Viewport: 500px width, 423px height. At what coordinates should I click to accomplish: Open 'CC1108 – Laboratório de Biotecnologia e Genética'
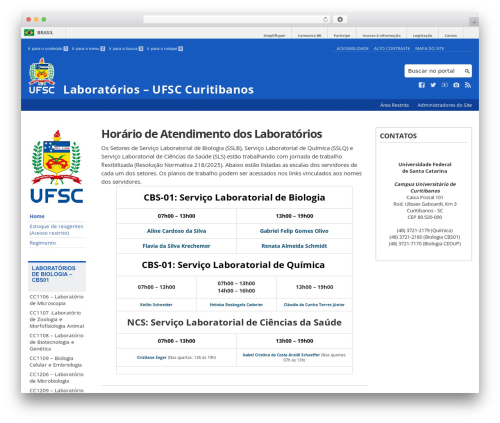(56, 342)
